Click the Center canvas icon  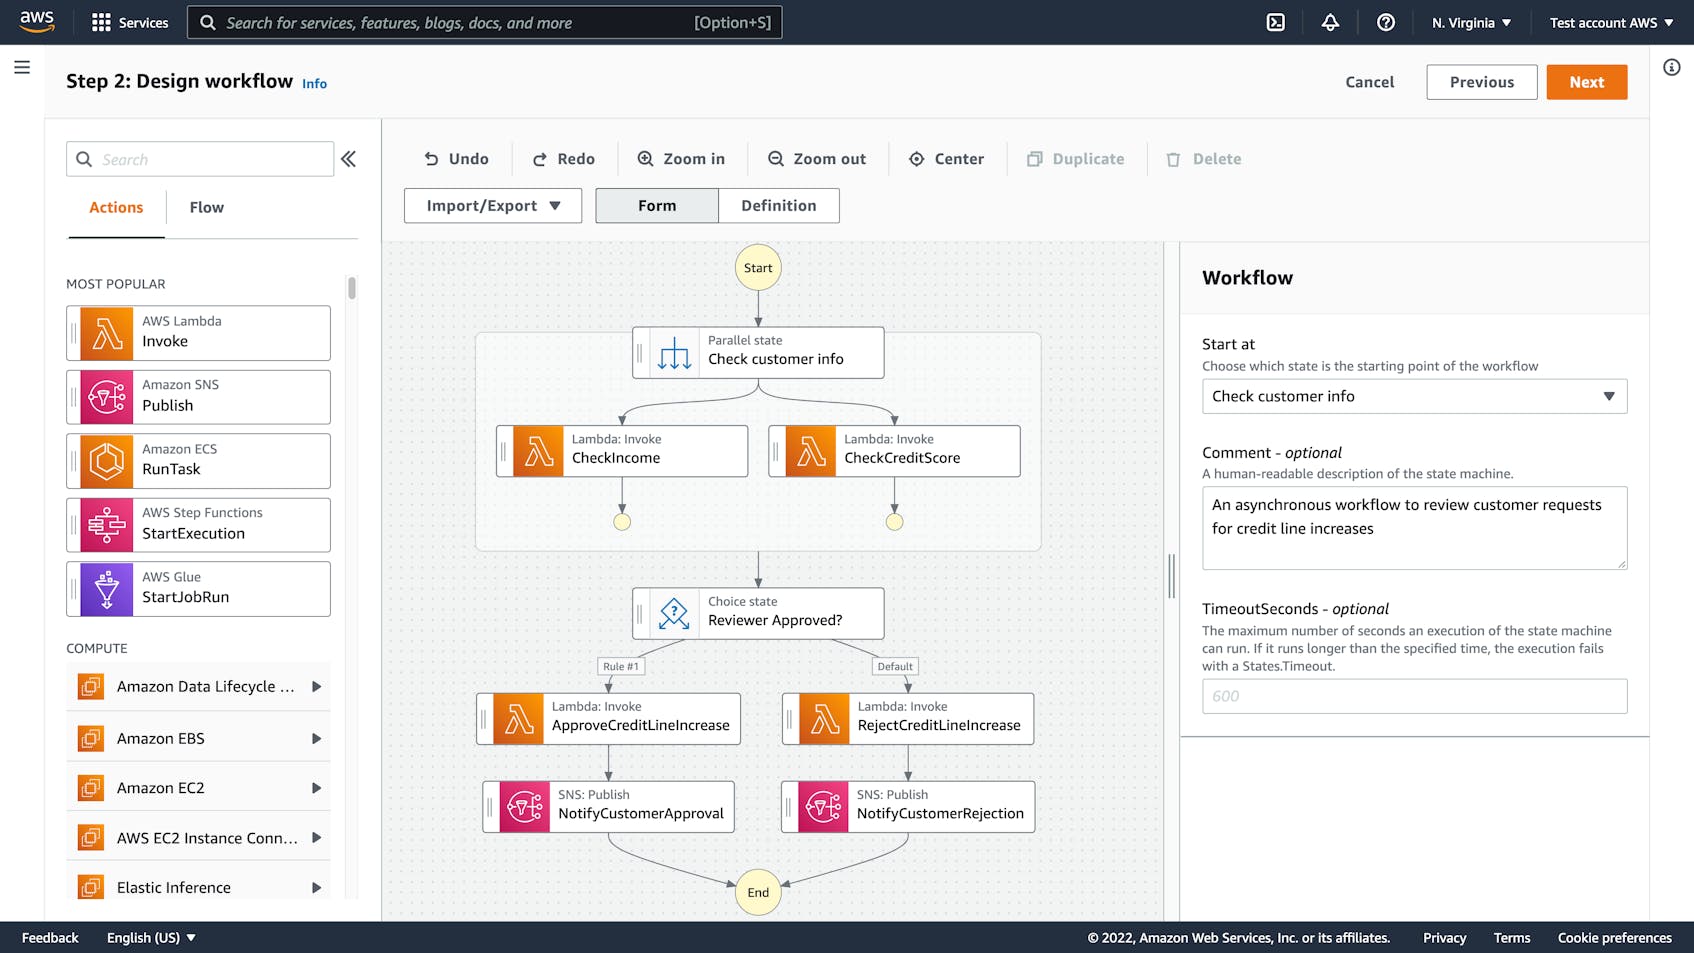(x=916, y=158)
